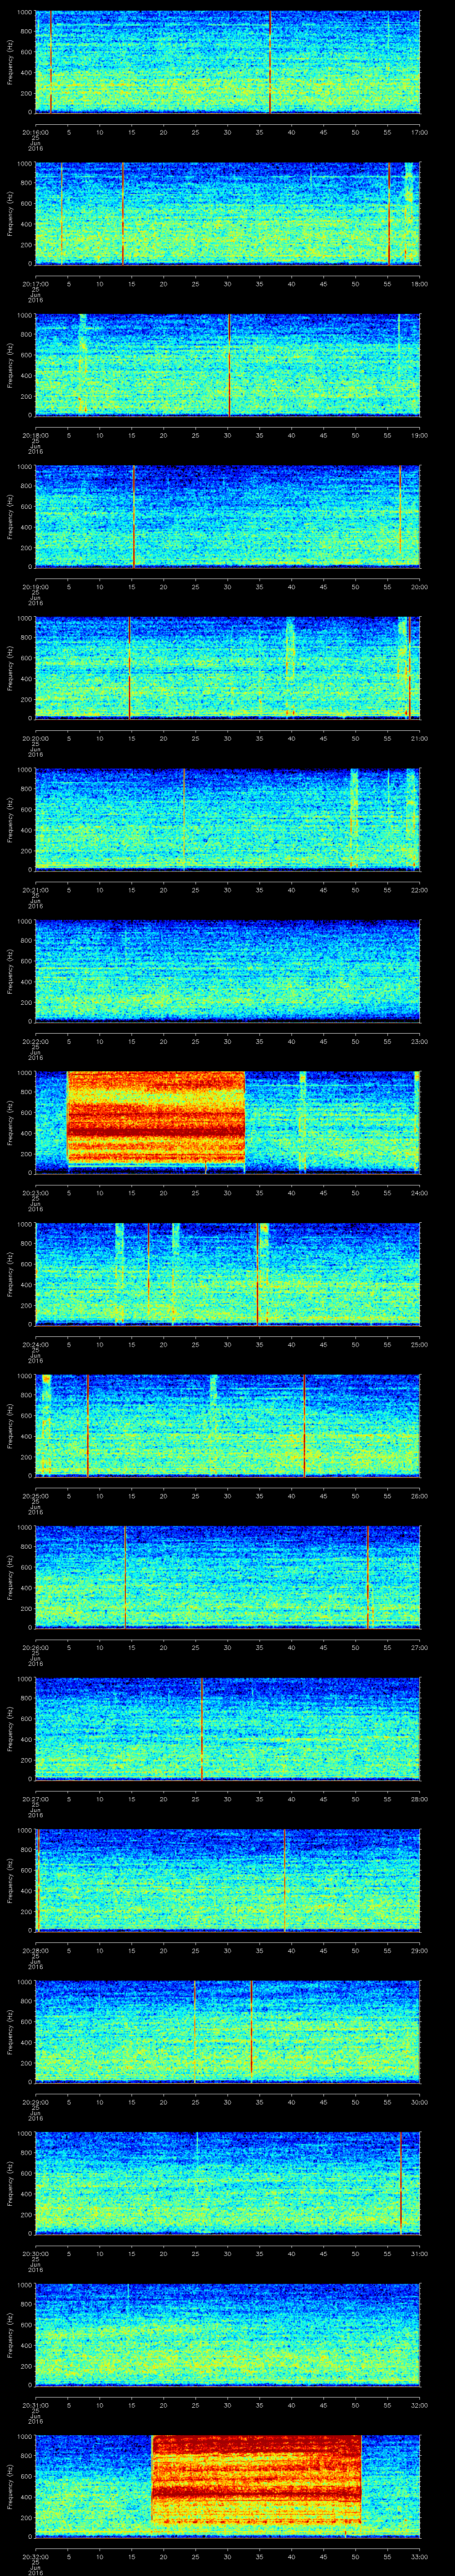
Task: Click the 20:23:00 start time label
Action: pos(35,1192)
